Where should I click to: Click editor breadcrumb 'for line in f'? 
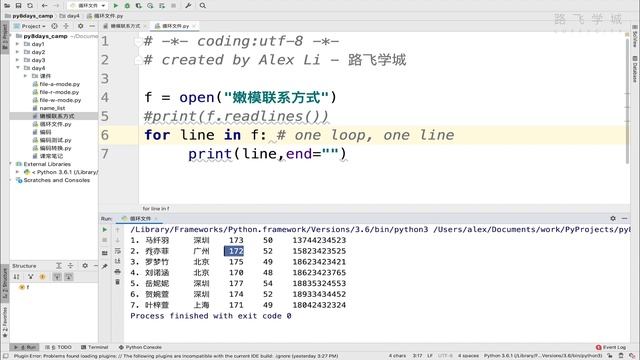(156, 209)
